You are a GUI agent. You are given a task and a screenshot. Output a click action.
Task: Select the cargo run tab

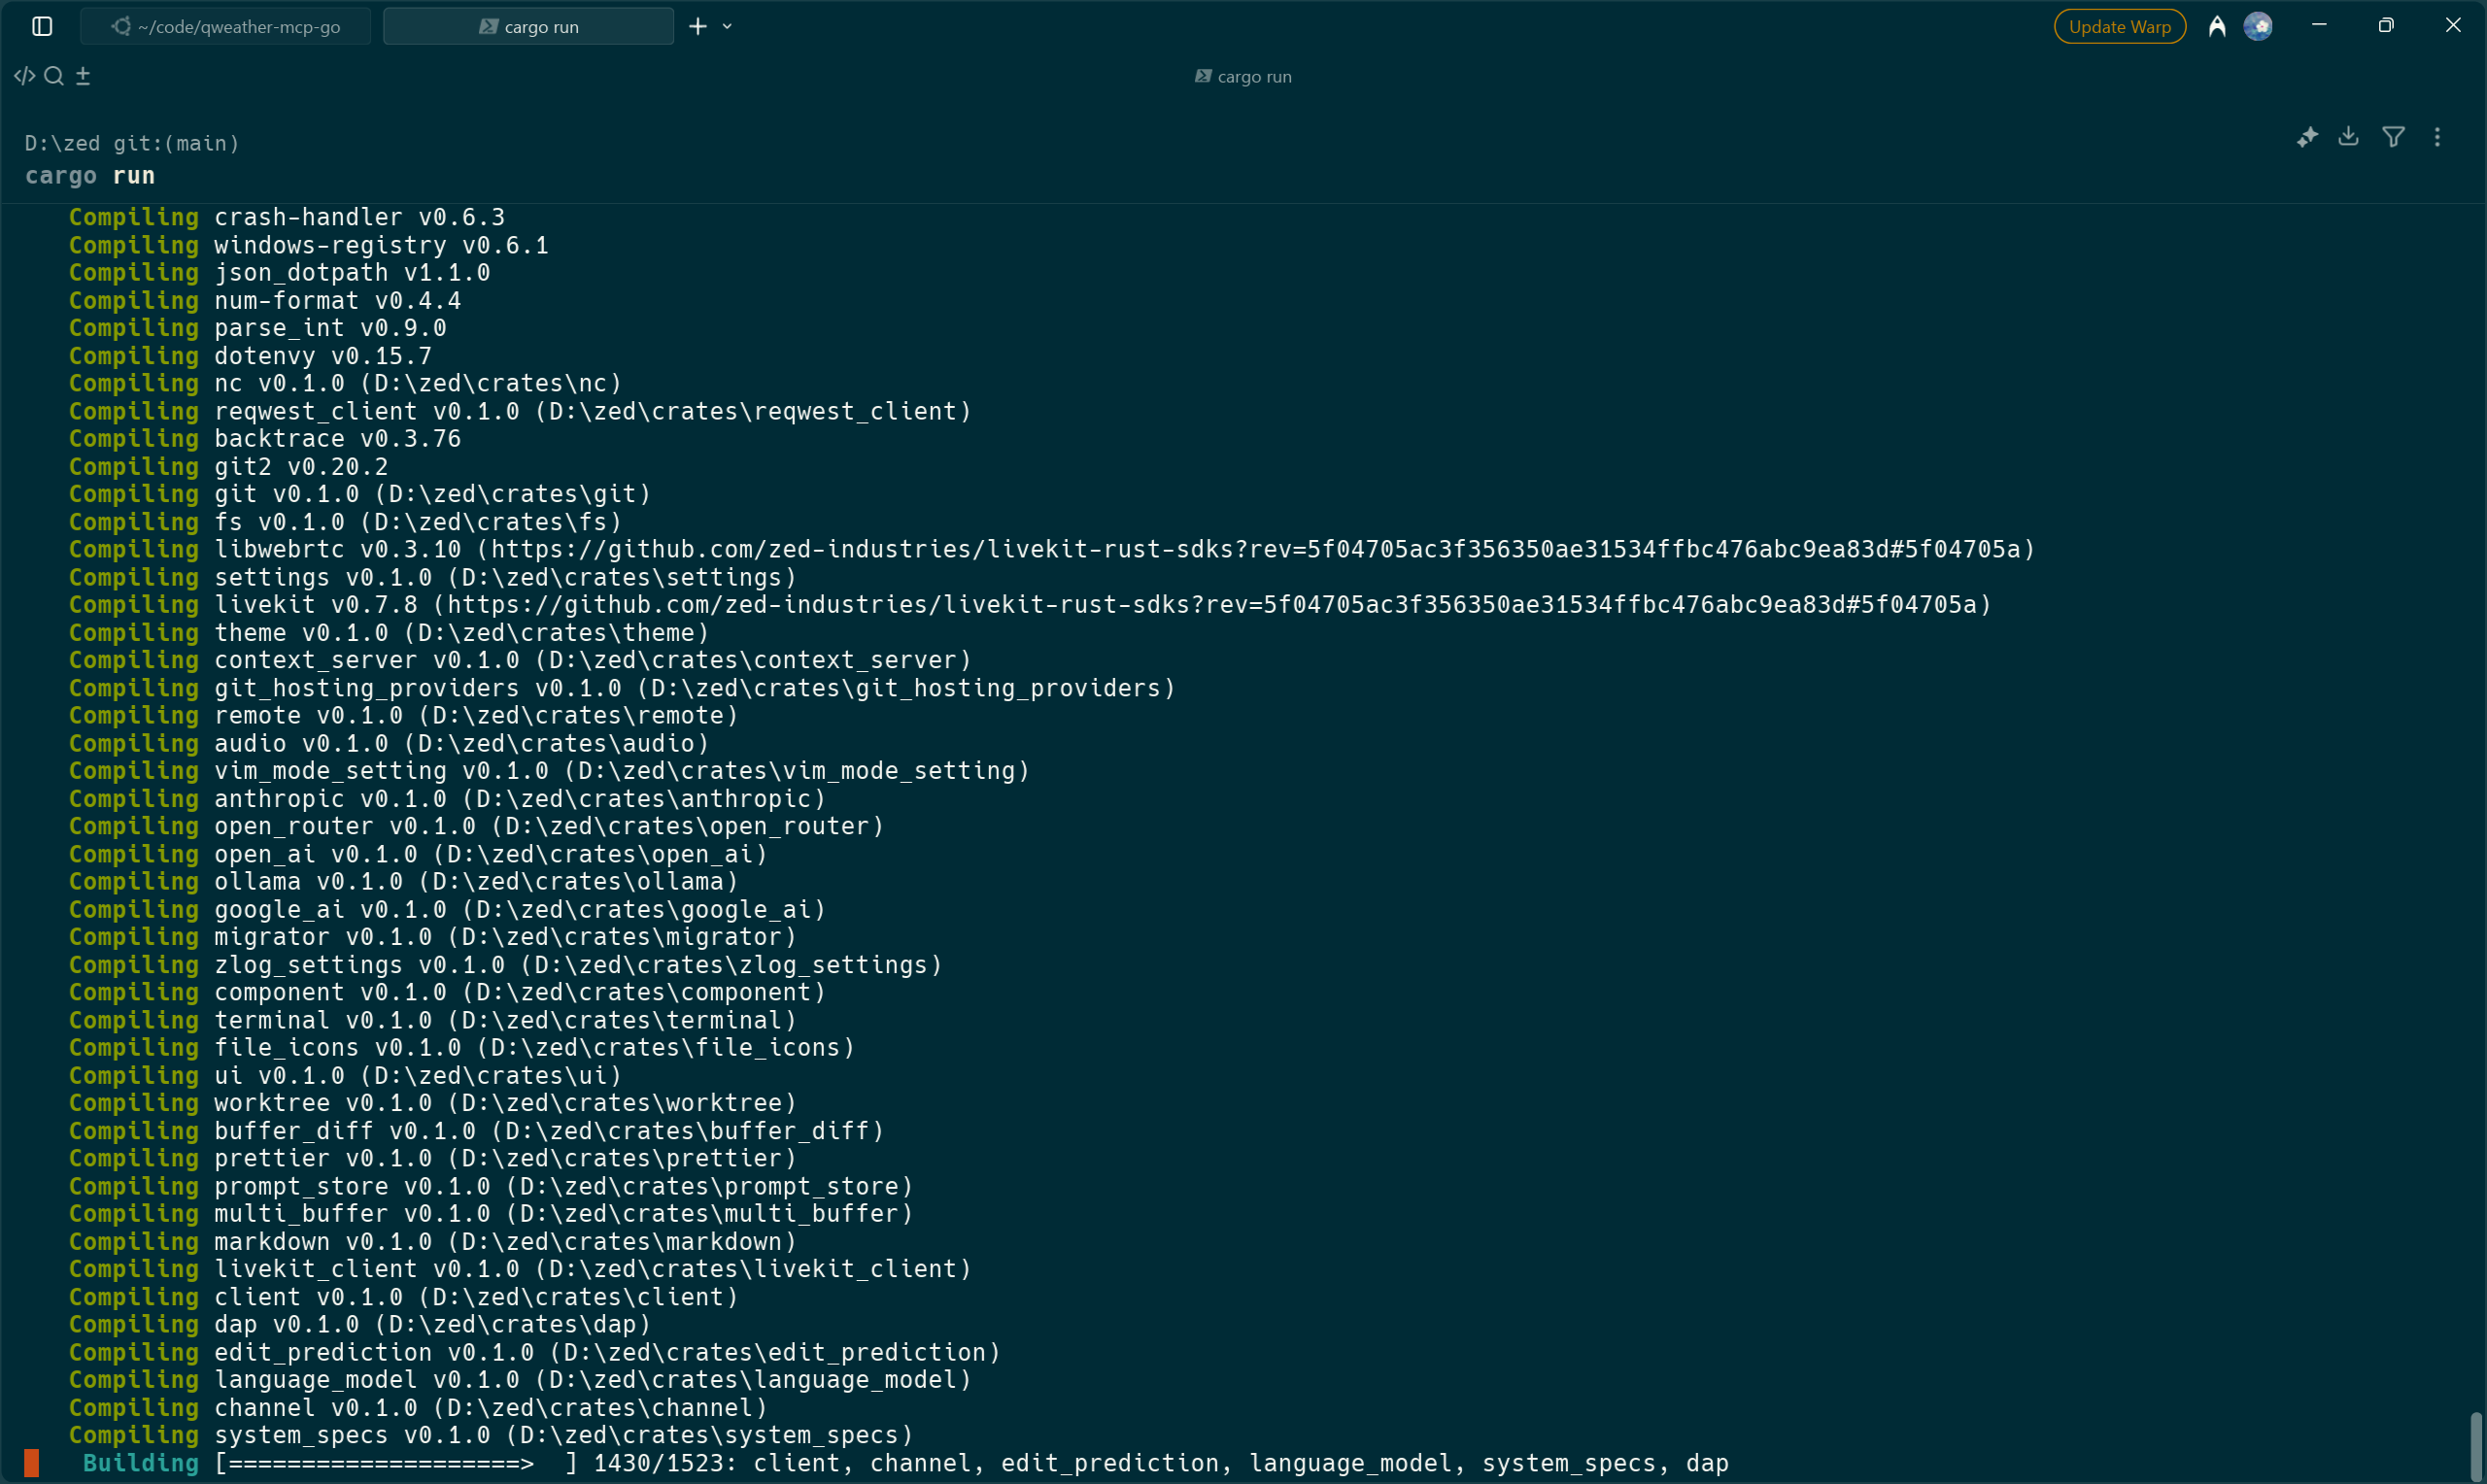pos(529,26)
